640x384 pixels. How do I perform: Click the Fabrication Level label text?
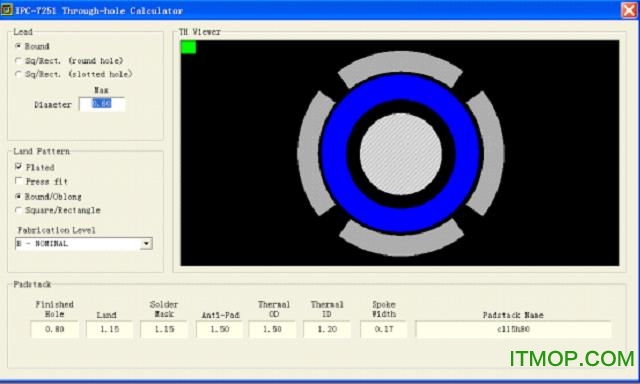[56, 230]
